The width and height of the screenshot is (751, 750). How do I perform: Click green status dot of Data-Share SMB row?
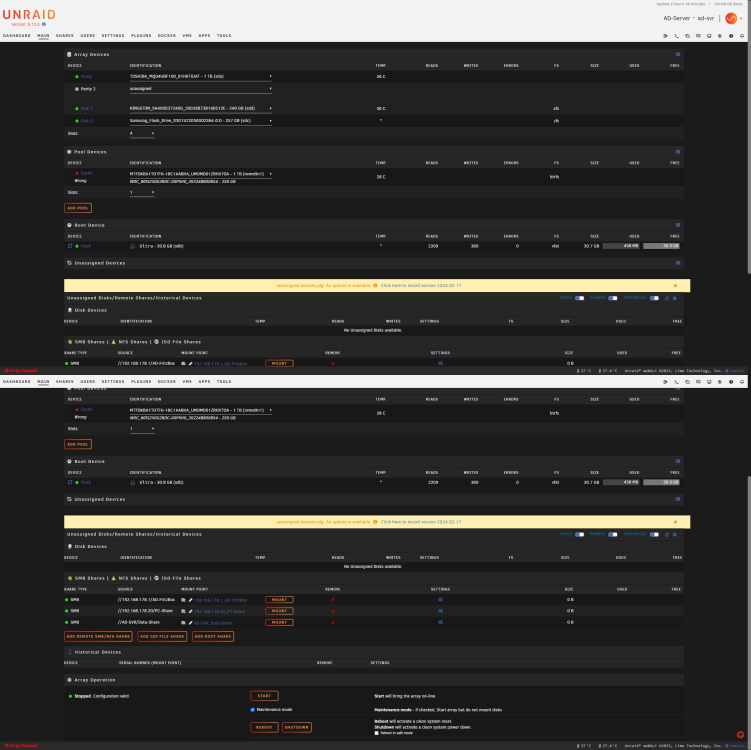67,623
